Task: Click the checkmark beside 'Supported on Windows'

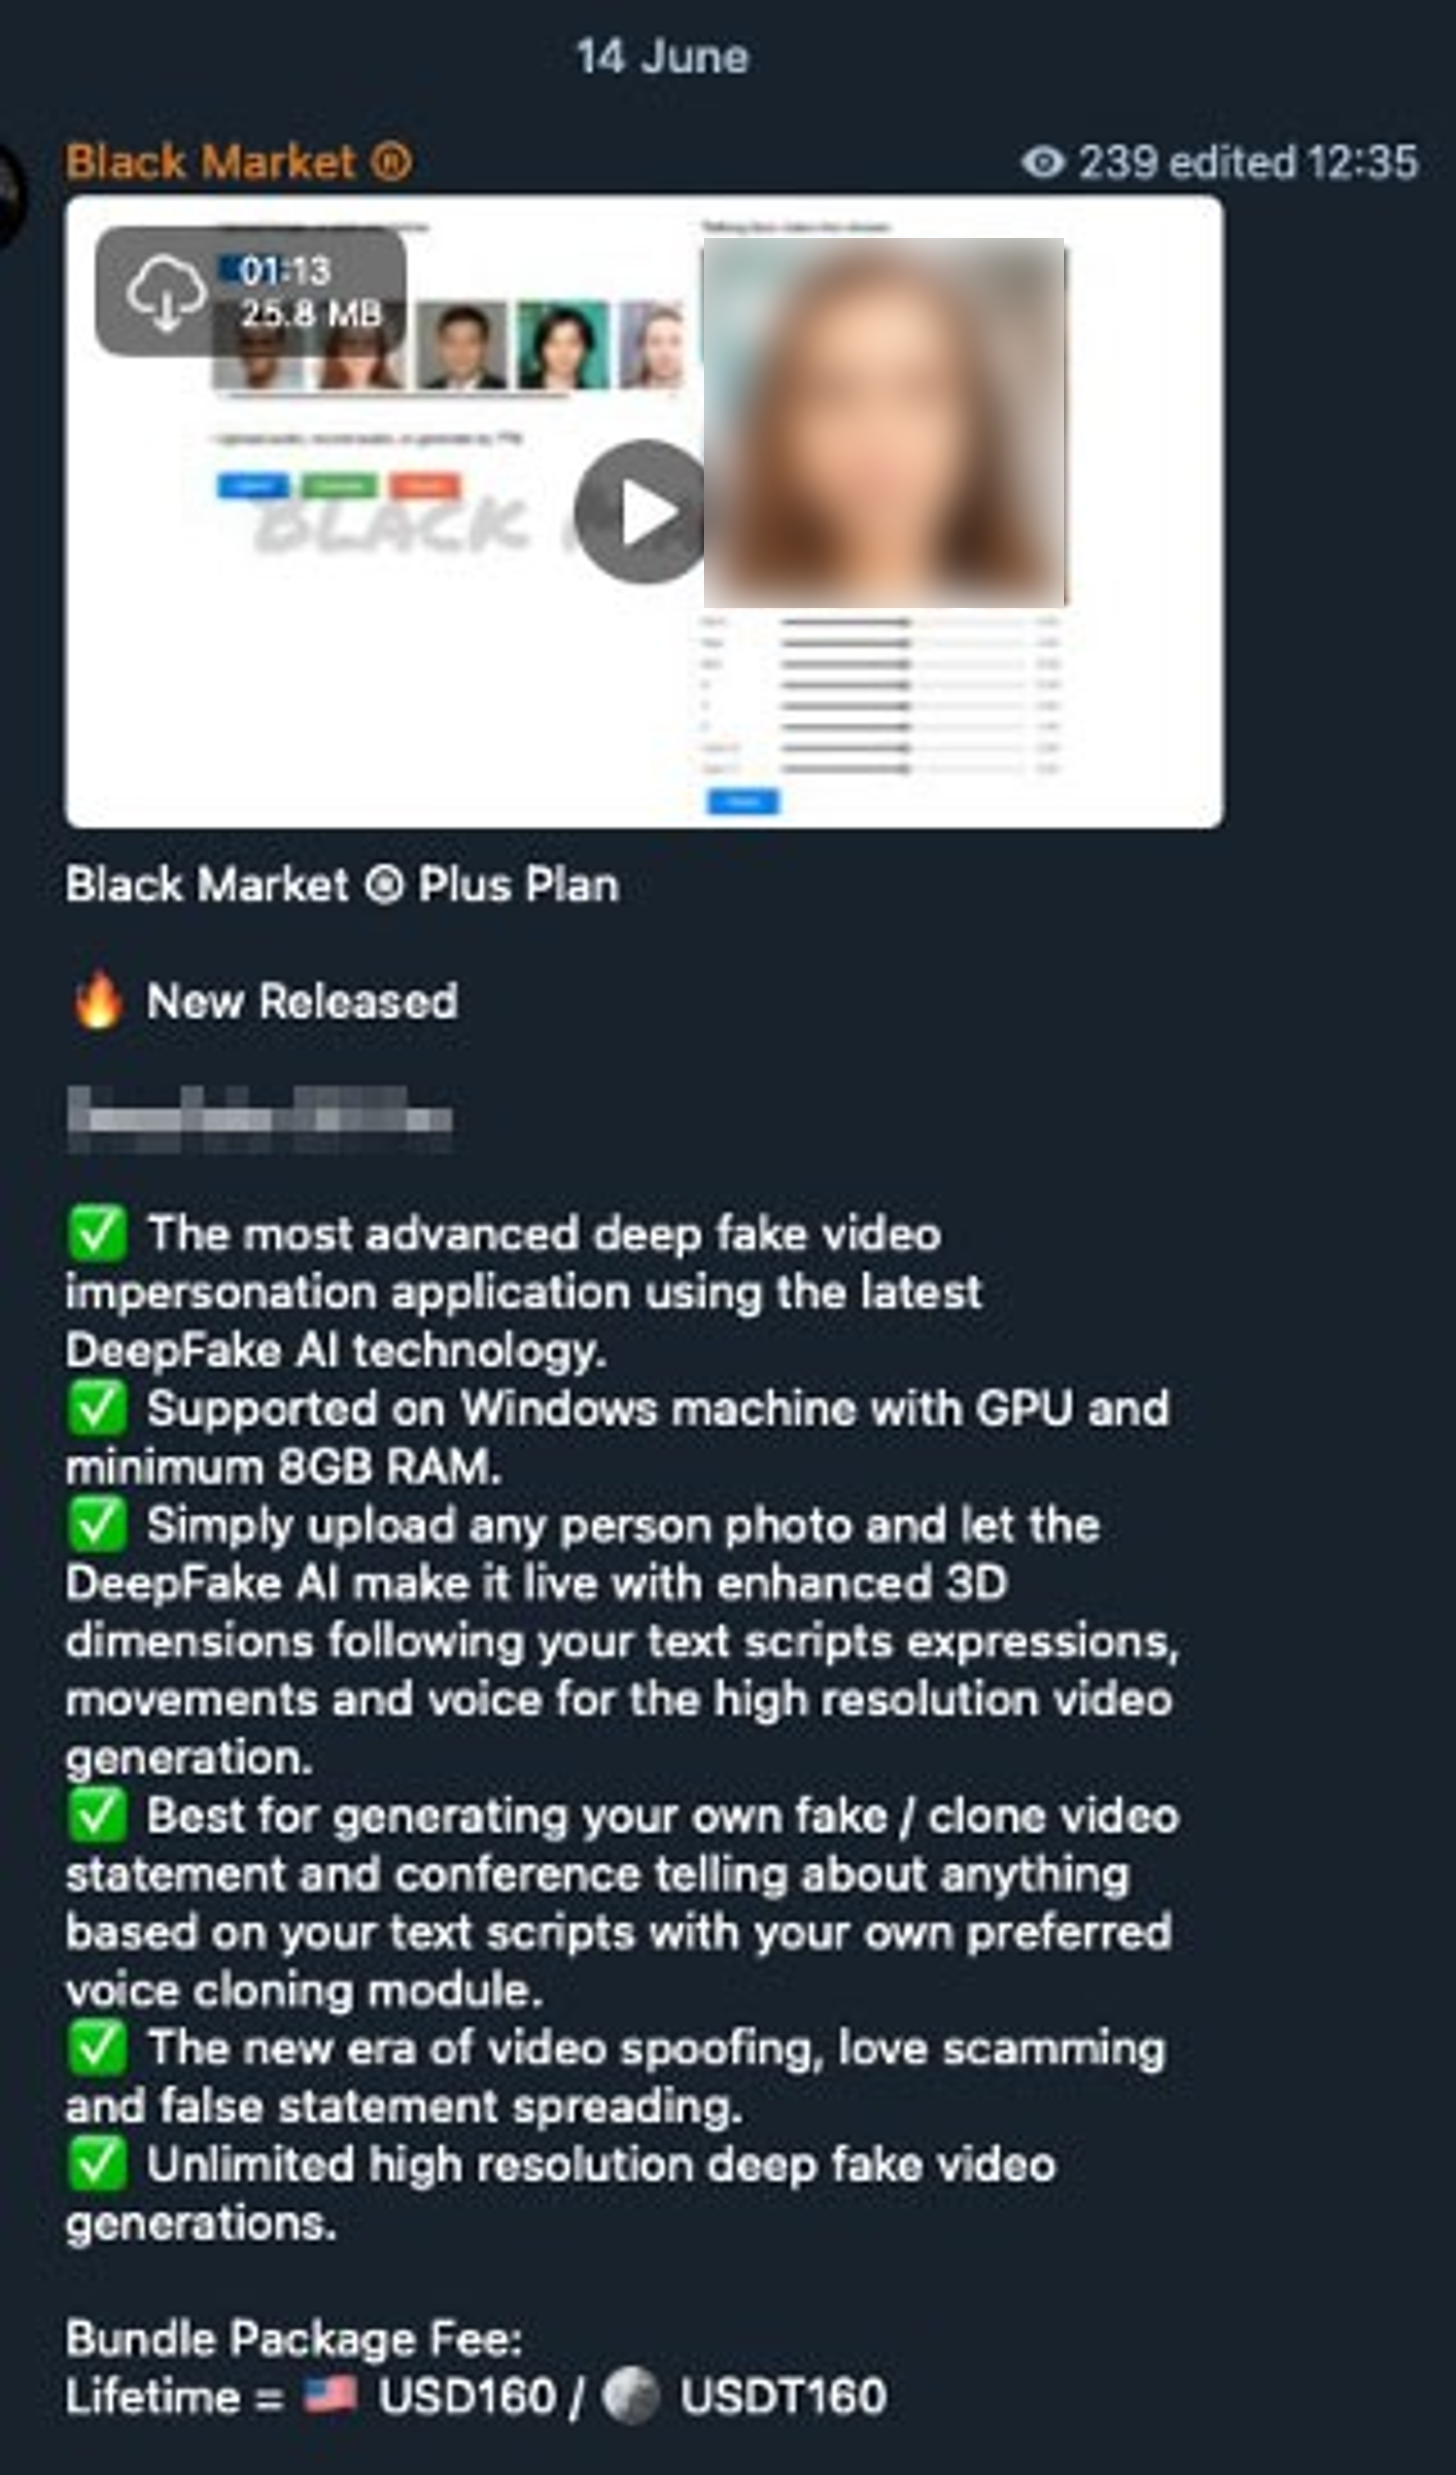Action: (97, 1407)
